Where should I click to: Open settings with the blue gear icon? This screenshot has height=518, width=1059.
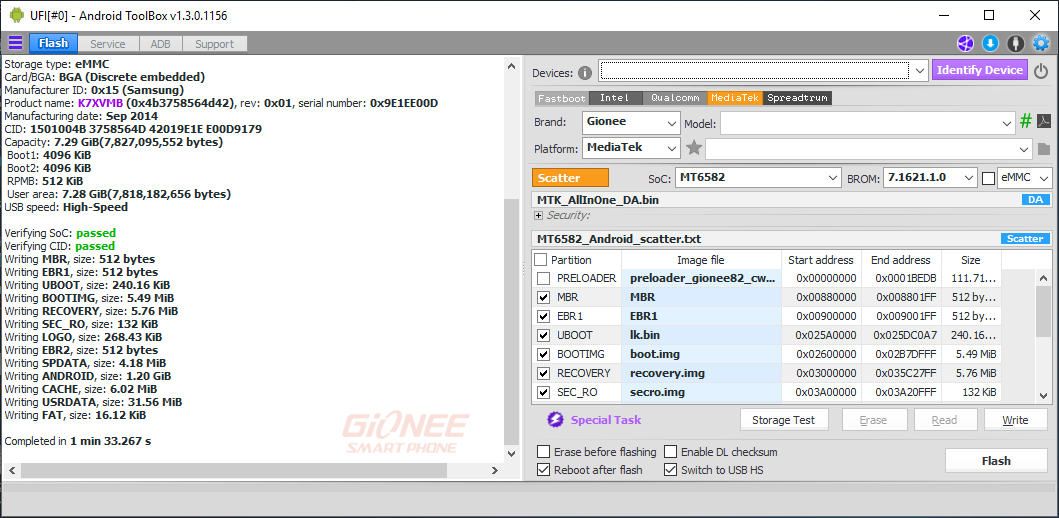(x=1041, y=44)
